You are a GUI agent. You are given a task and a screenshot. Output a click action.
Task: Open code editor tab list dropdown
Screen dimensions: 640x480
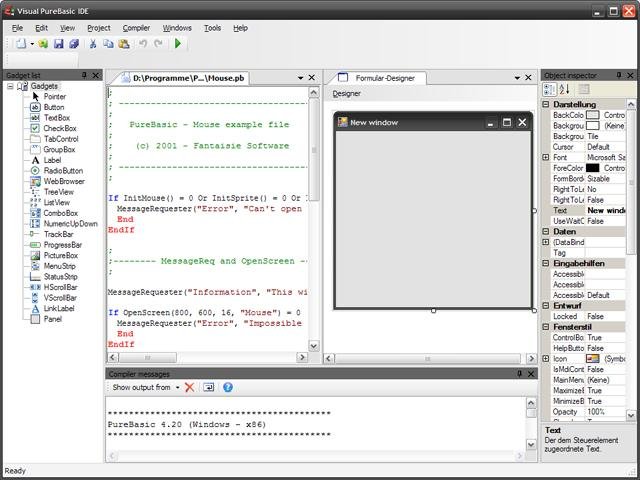(300, 78)
